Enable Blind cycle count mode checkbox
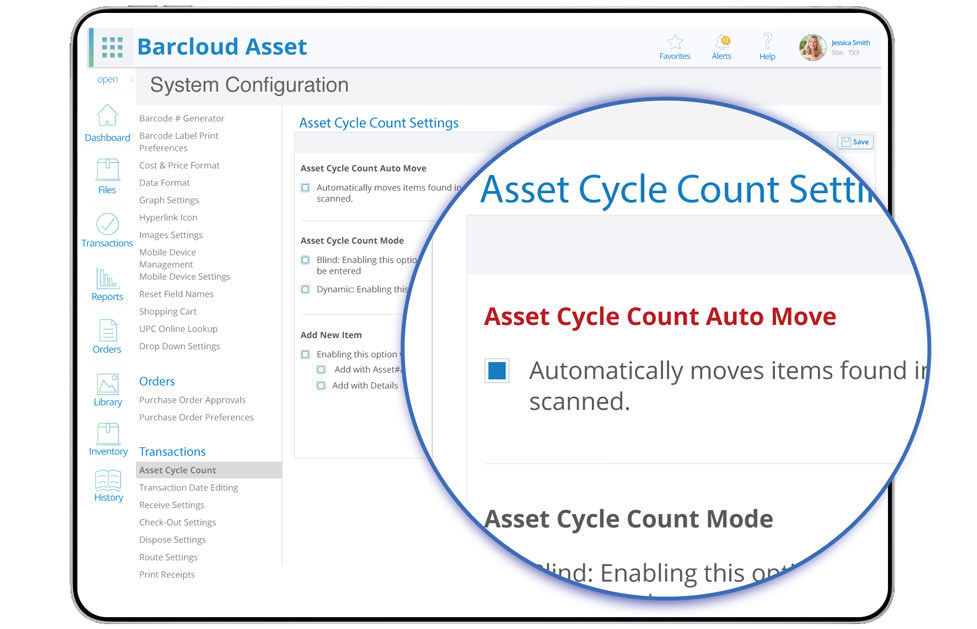Image resolution: width=977 pixels, height=629 pixels. [x=305, y=260]
